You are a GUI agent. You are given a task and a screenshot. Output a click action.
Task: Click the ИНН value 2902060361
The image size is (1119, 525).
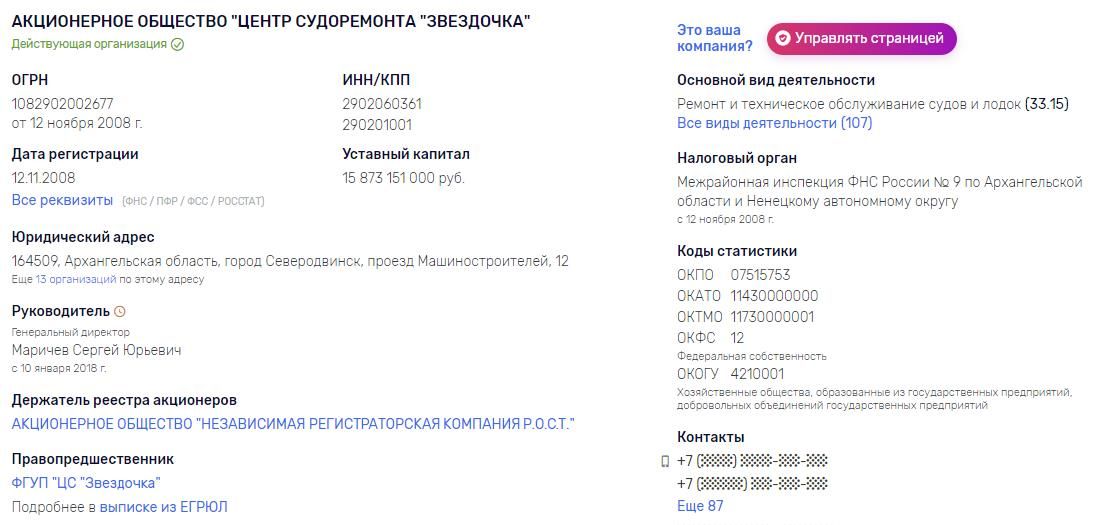[x=382, y=104]
